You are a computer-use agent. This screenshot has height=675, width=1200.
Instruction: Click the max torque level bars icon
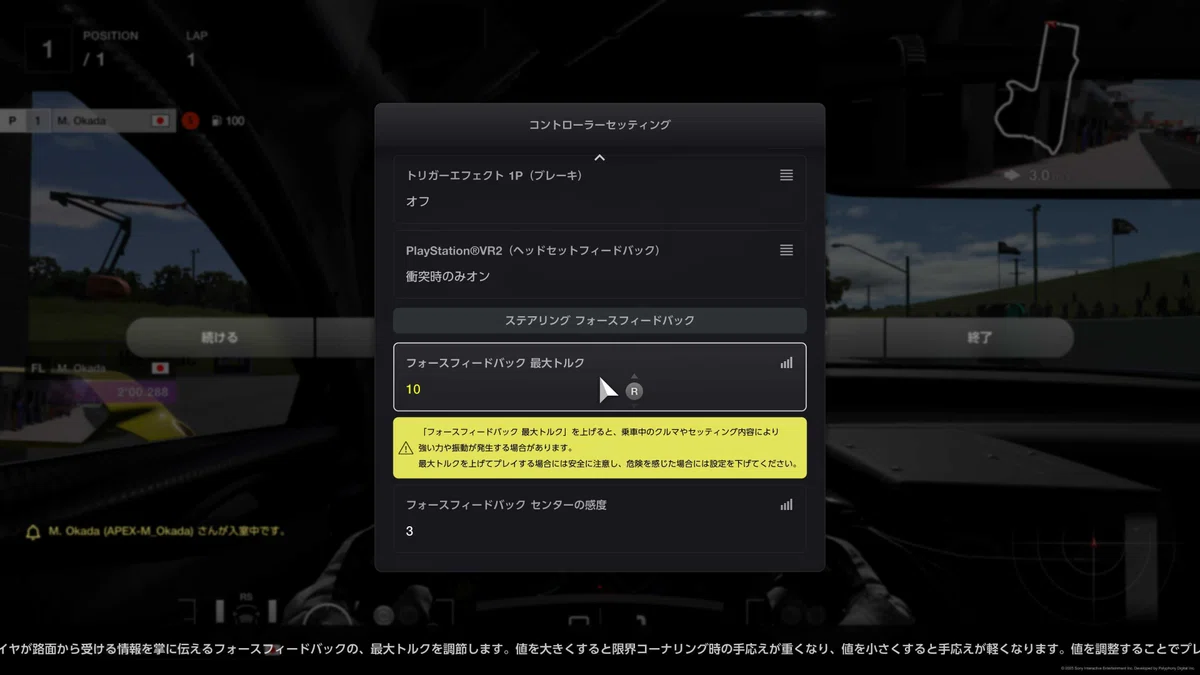coord(786,363)
